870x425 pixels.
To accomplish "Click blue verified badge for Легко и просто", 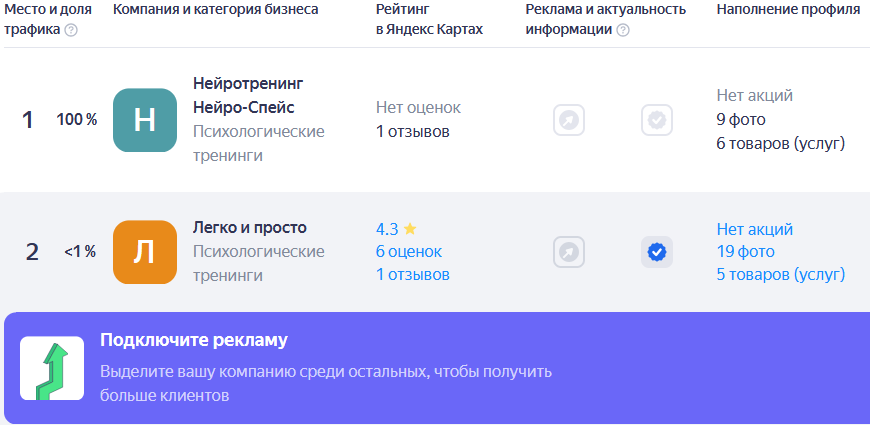I will click(657, 252).
